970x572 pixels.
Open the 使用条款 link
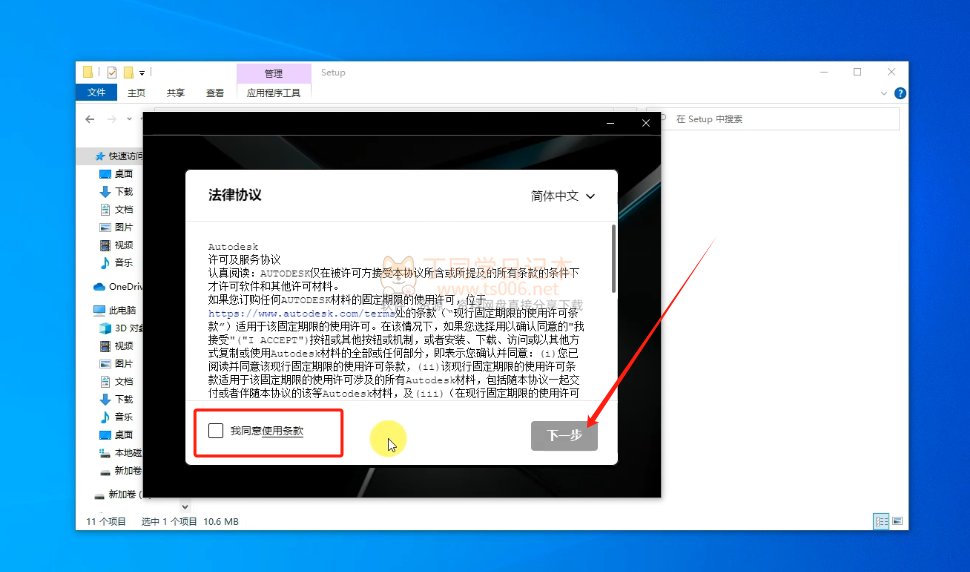point(283,430)
